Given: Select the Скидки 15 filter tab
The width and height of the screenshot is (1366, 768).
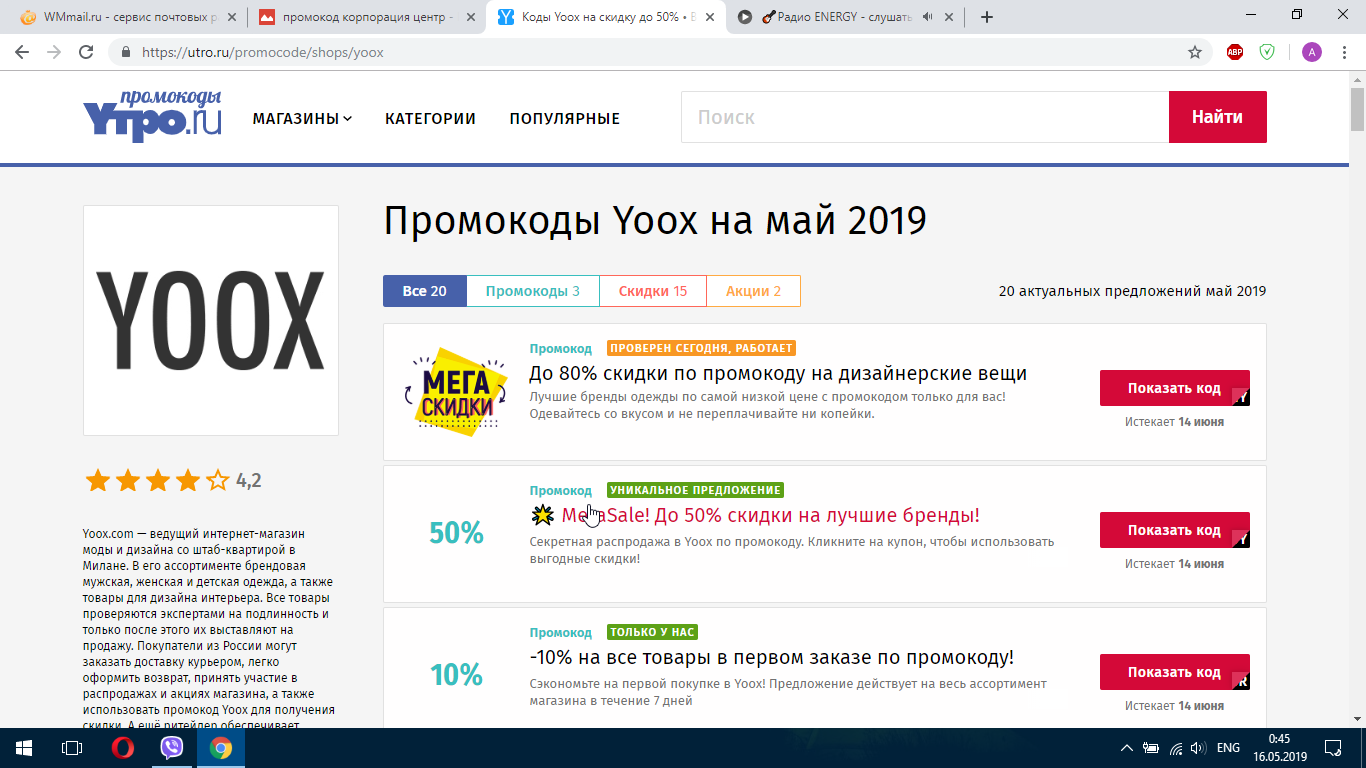Looking at the screenshot, I should click(x=653, y=291).
